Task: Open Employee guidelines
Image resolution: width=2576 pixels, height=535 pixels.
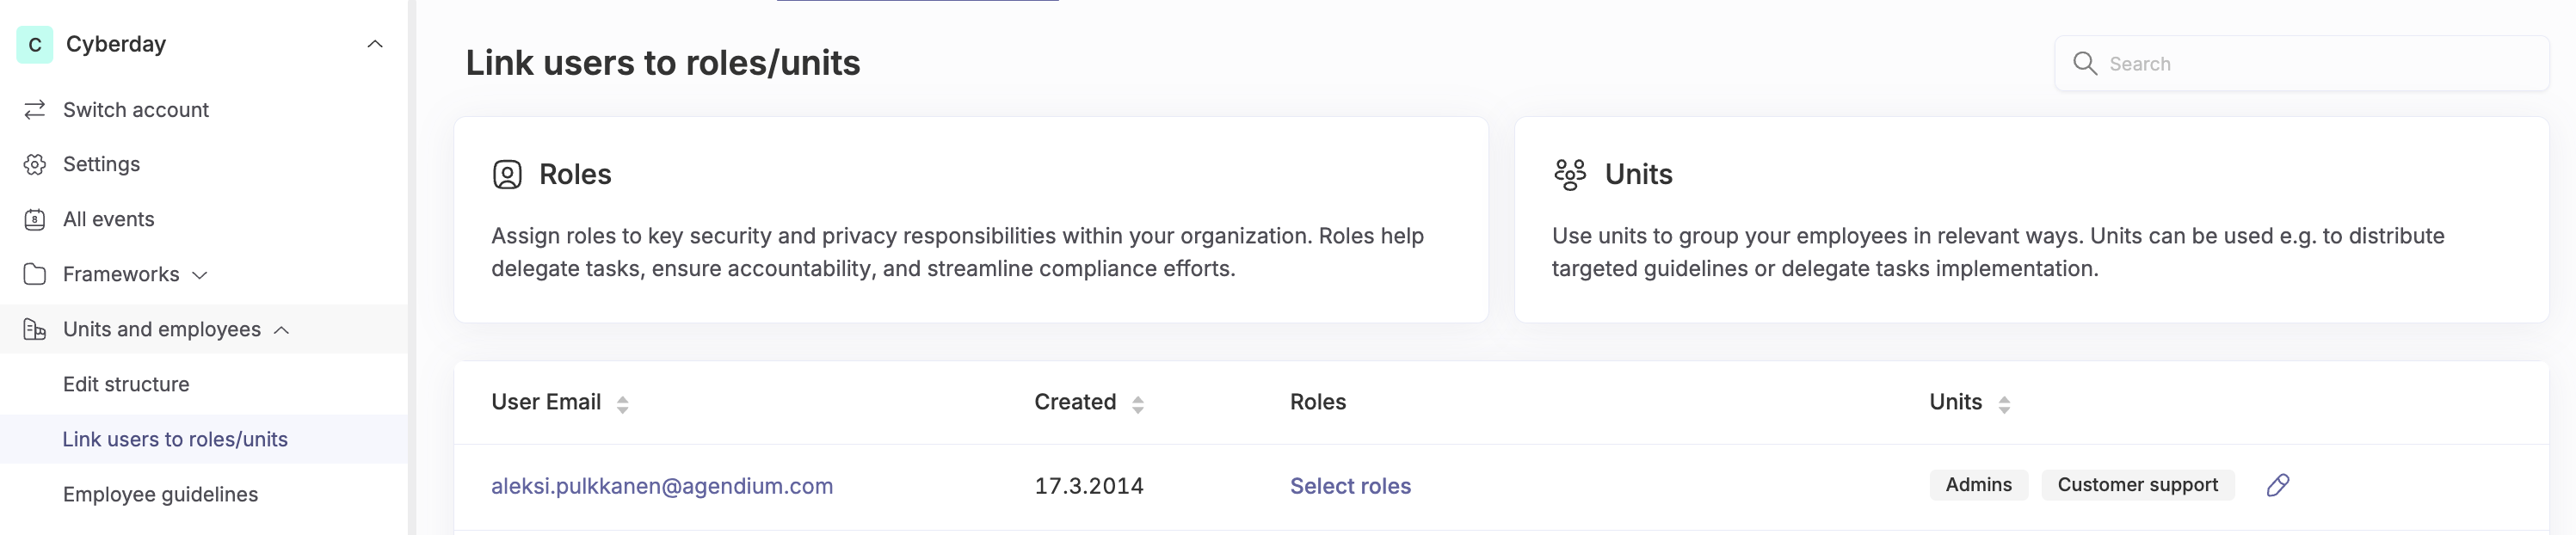Action: [160, 494]
